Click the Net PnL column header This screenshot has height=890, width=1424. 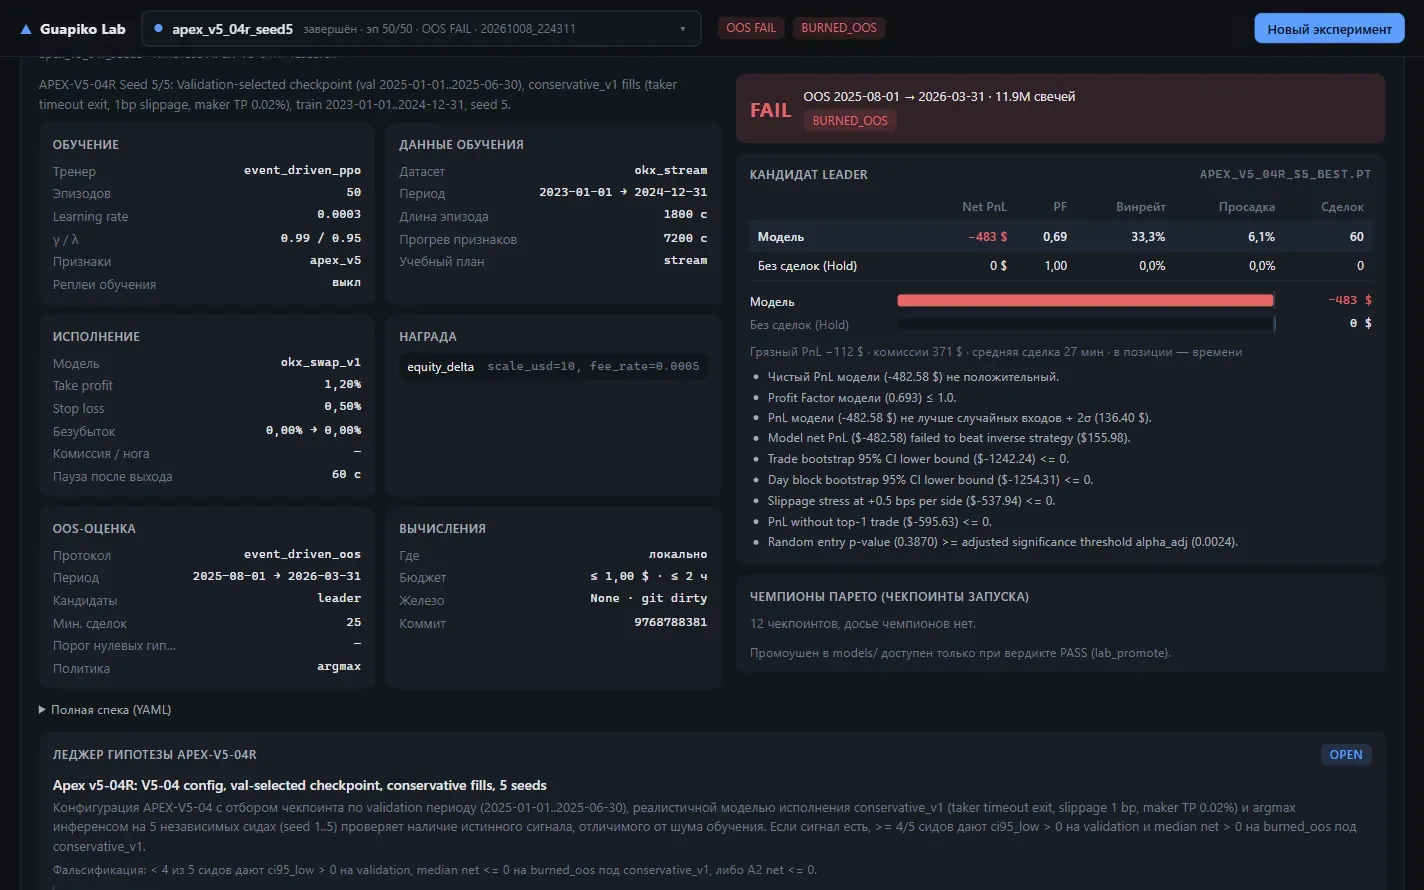(984, 207)
